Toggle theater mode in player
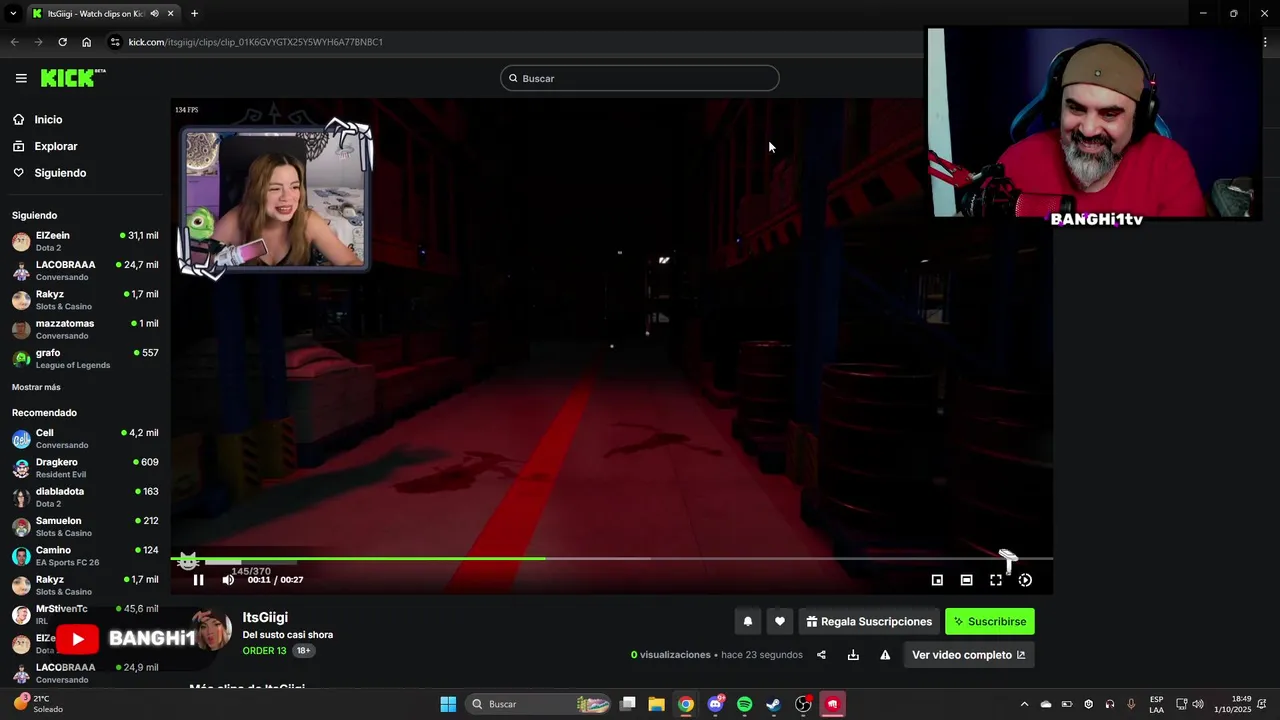The height and width of the screenshot is (720, 1280). tap(966, 580)
